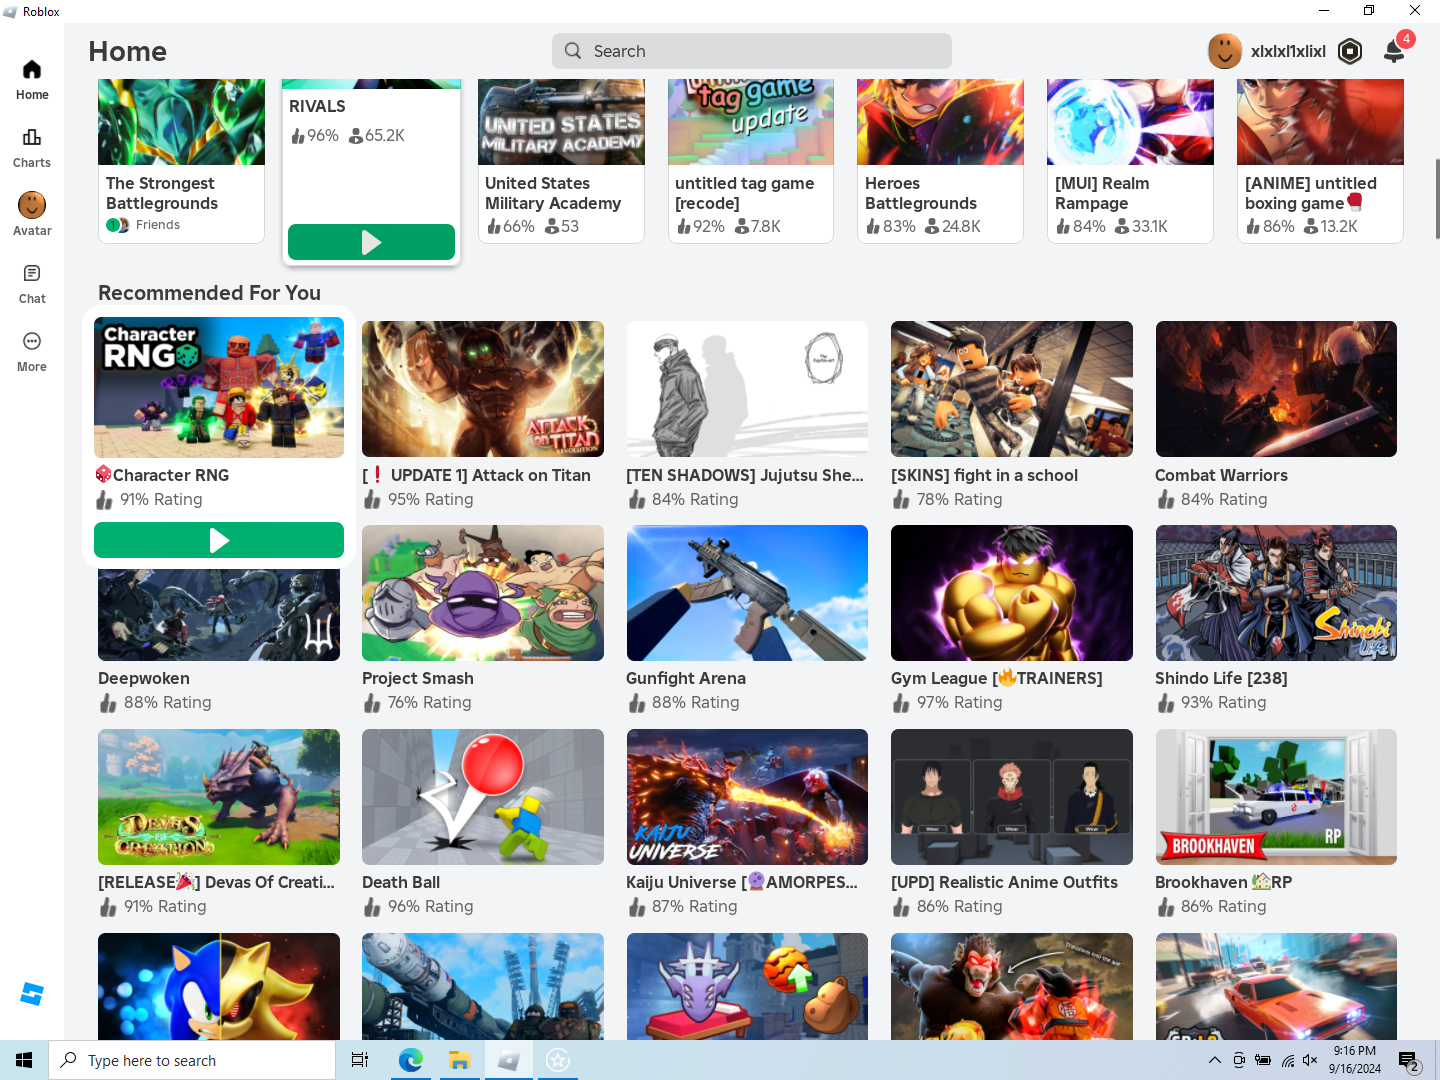Open the xlxlxl1xlixl profile name
The height and width of the screenshot is (1080, 1440).
(x=1288, y=51)
